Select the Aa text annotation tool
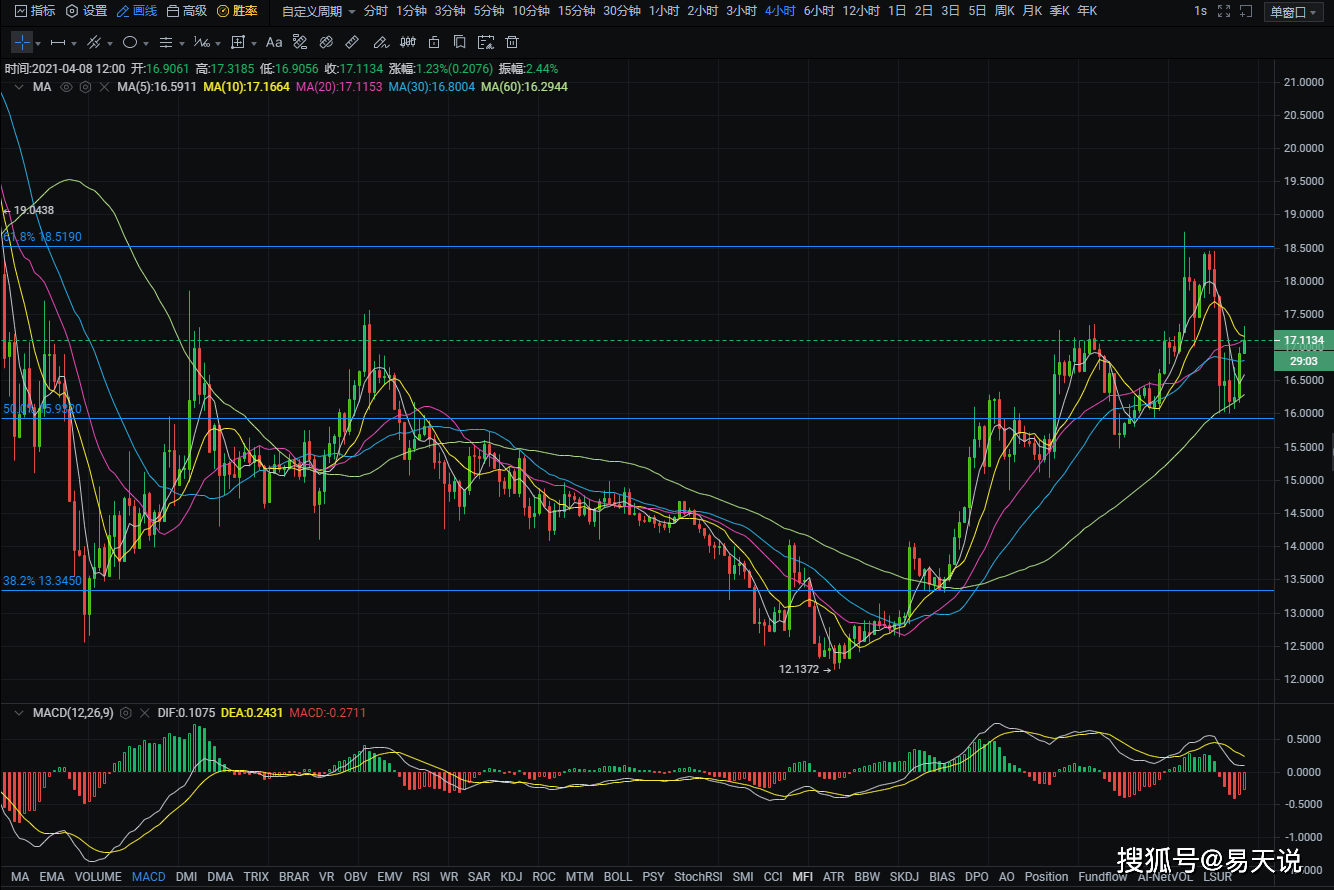The width and height of the screenshot is (1334, 890). pos(274,43)
